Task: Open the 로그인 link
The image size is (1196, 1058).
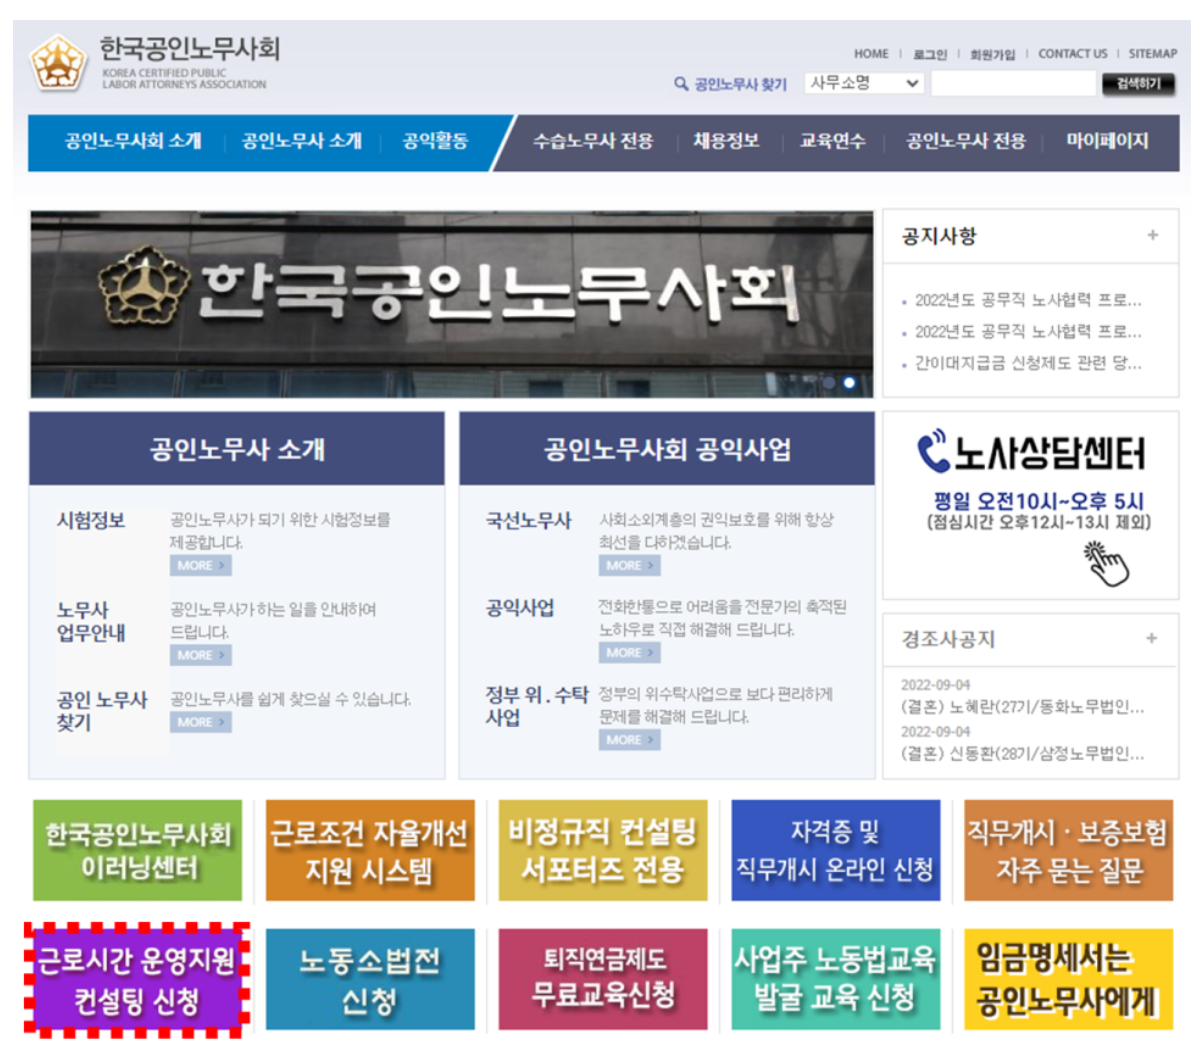Action: point(930,54)
